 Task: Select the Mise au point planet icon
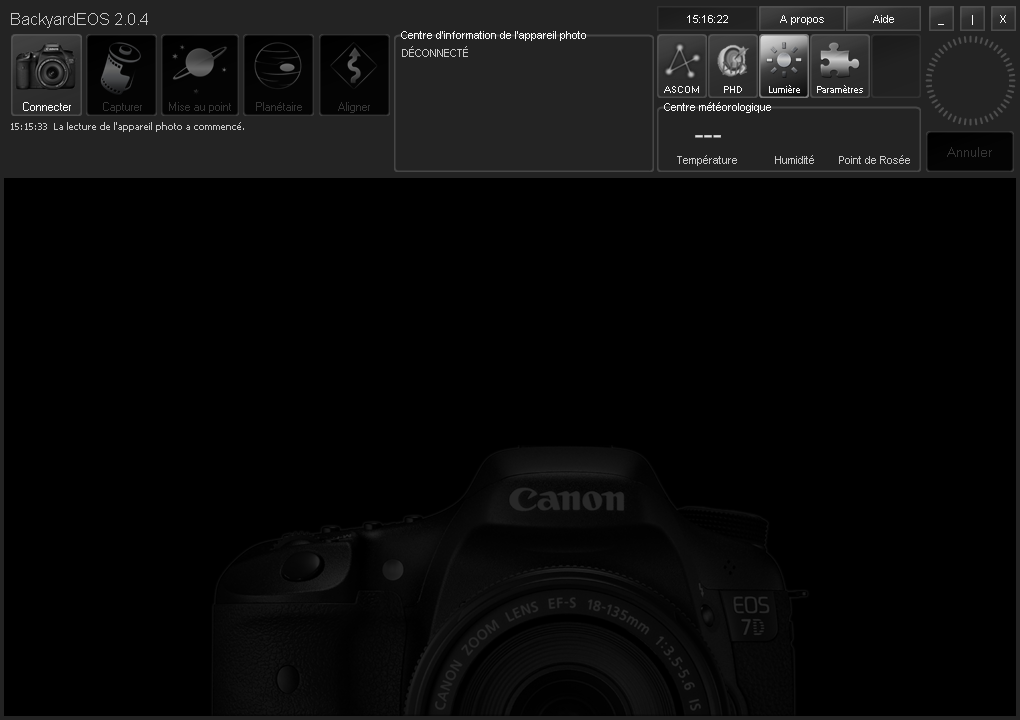coord(200,75)
